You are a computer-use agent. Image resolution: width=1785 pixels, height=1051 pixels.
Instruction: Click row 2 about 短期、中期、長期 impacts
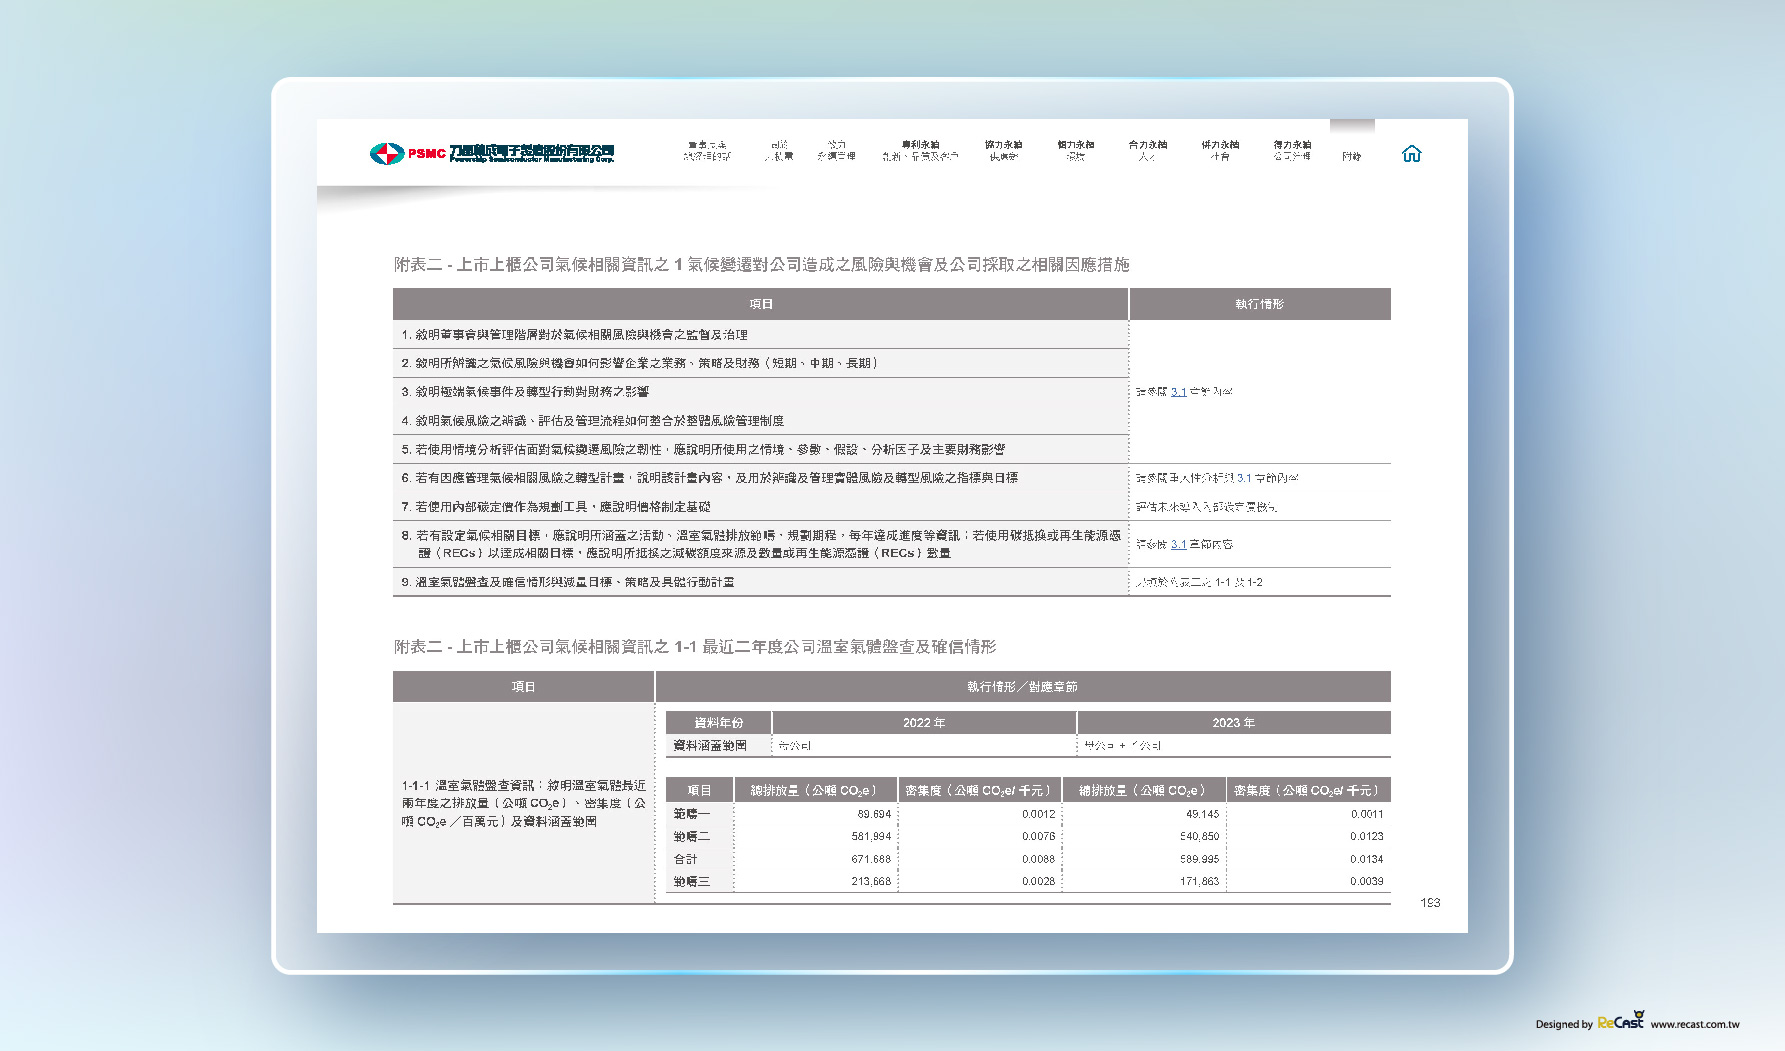[x=761, y=363]
